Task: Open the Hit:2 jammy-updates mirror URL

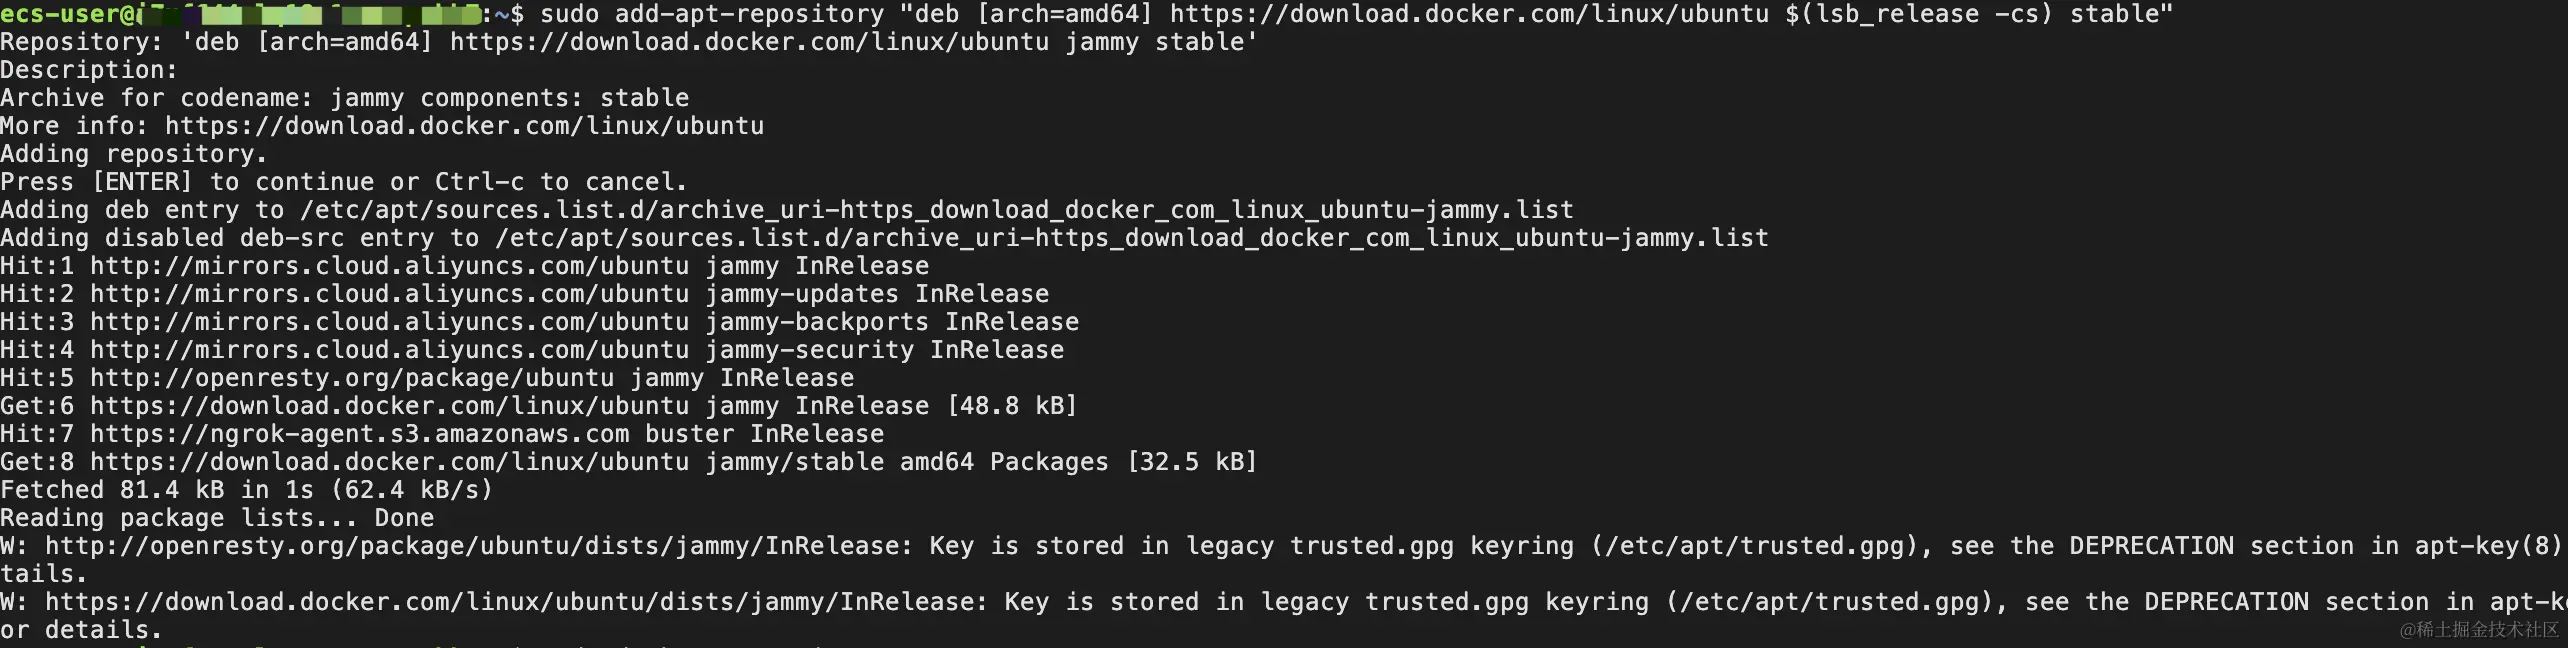Action: (x=389, y=294)
